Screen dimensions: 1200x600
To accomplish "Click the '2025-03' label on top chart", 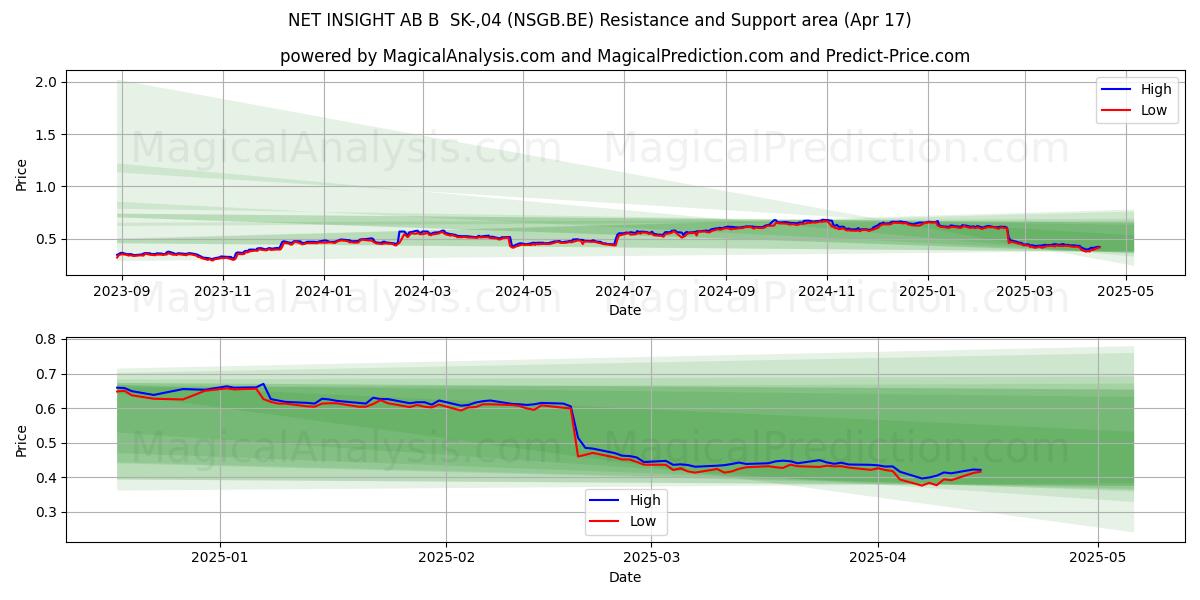I will point(1026,292).
